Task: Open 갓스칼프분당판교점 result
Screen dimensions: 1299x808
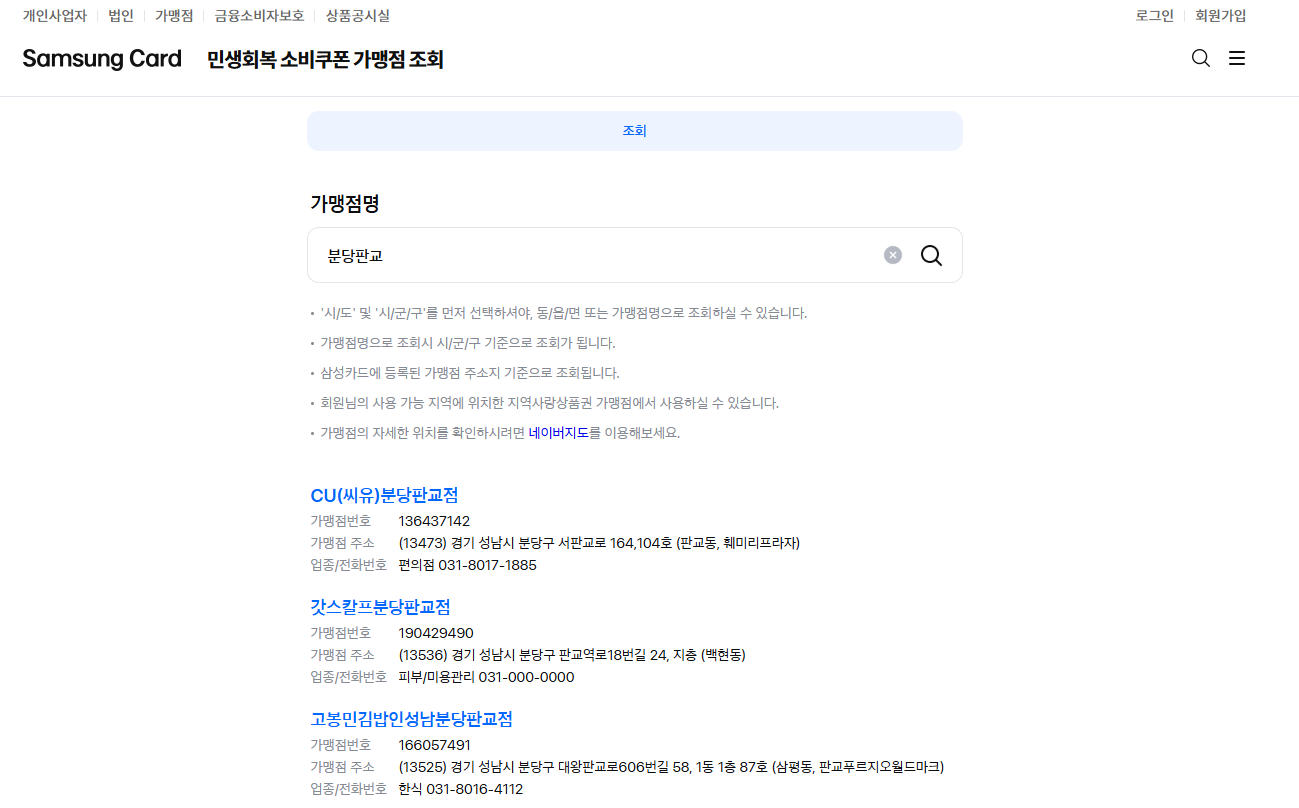Action: [380, 607]
